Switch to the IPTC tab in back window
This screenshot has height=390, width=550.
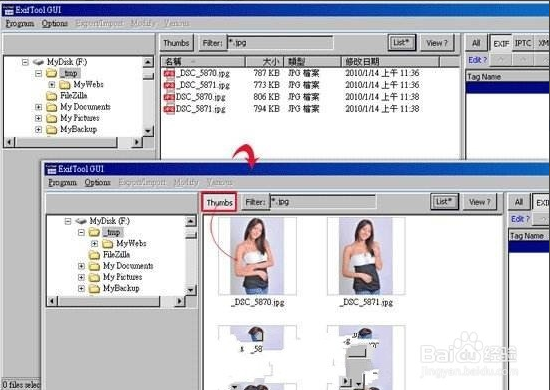coord(523,43)
